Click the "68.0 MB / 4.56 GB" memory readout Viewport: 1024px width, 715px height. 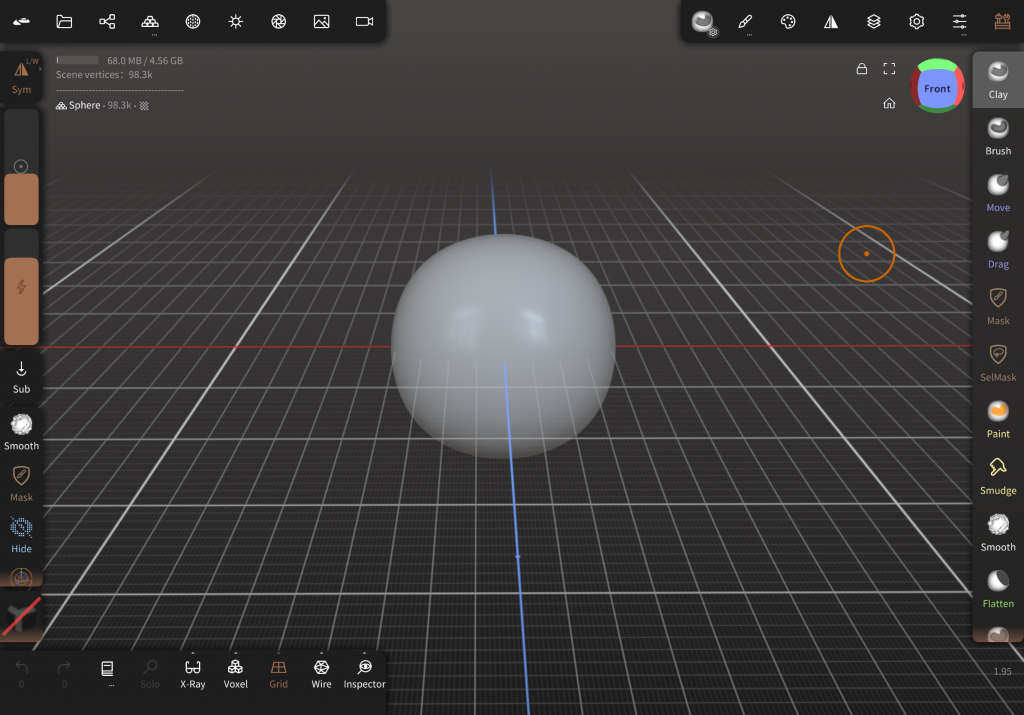click(145, 60)
